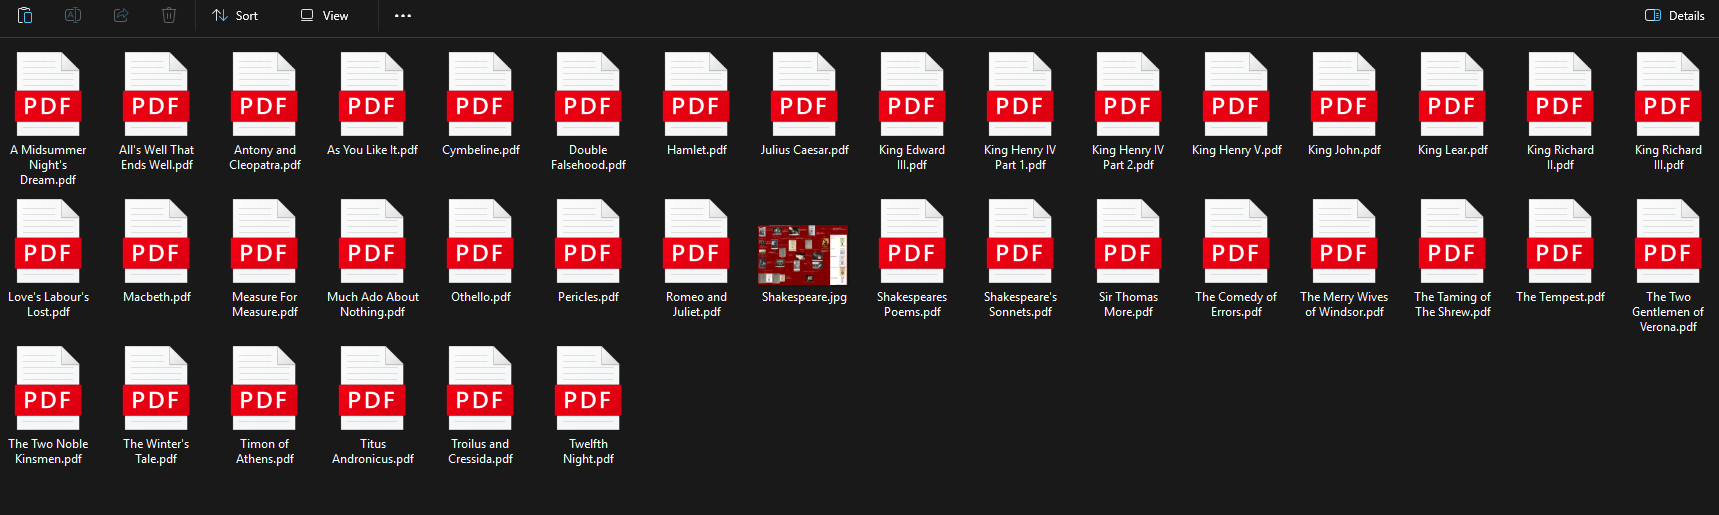Open the See more ellipsis menu

coord(403,15)
